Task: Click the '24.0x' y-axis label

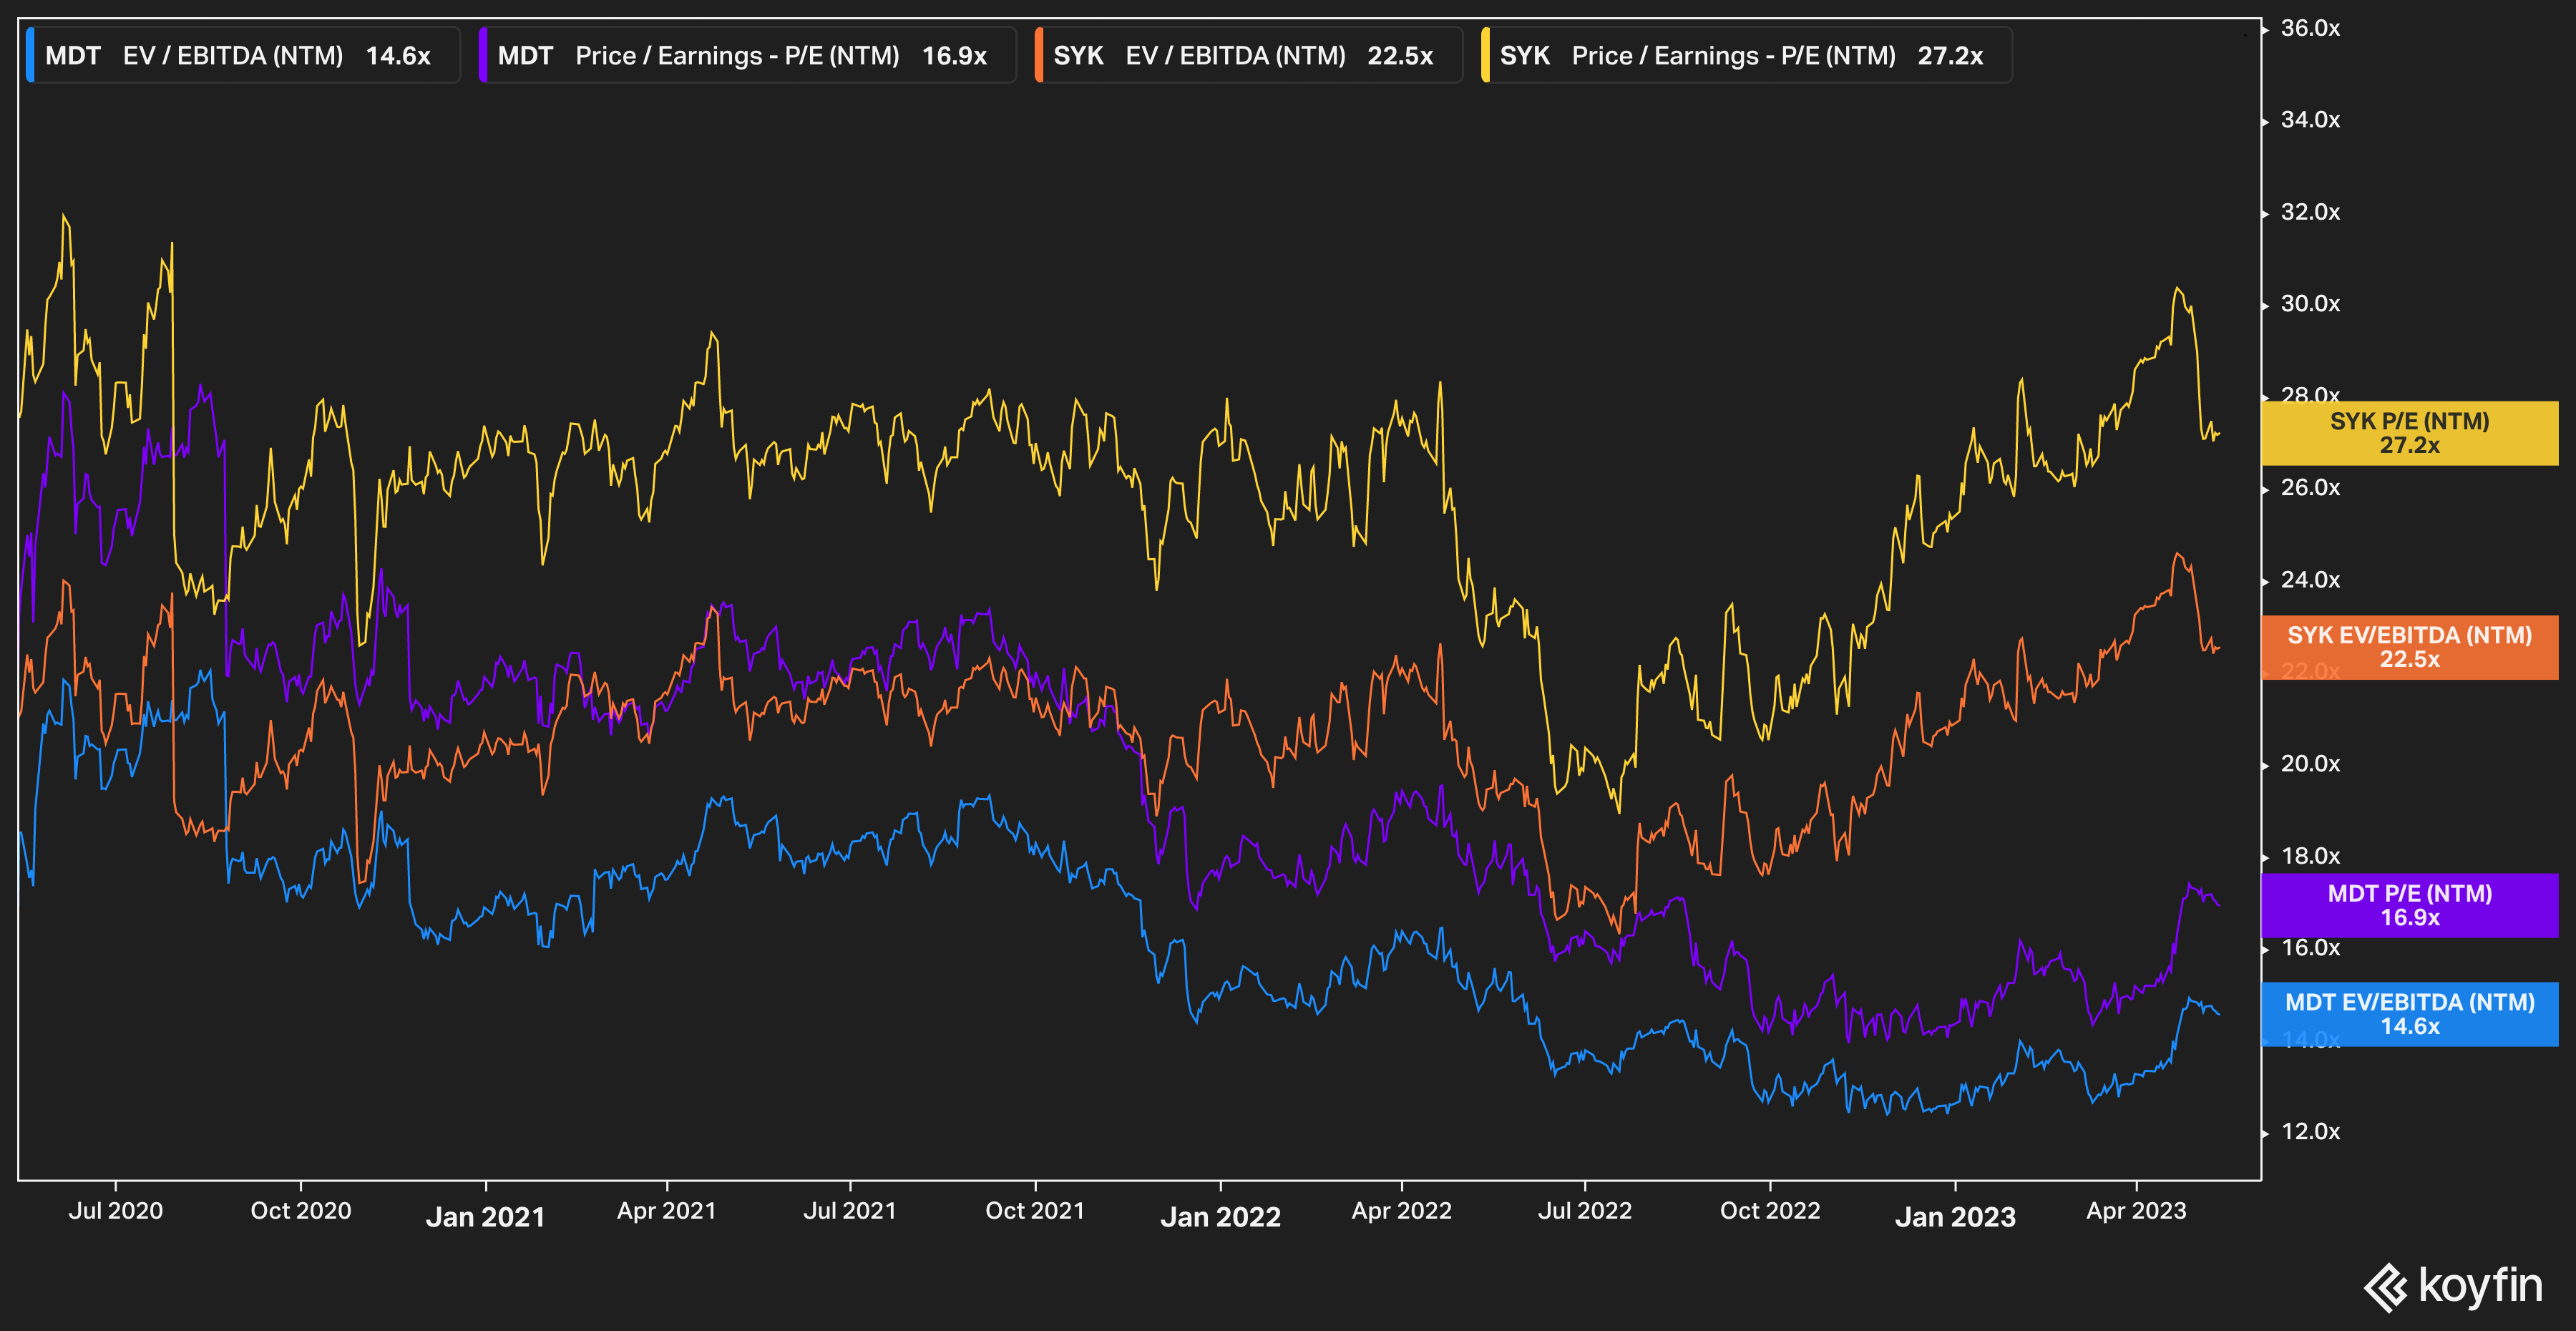Action: pyautogui.click(x=2310, y=580)
